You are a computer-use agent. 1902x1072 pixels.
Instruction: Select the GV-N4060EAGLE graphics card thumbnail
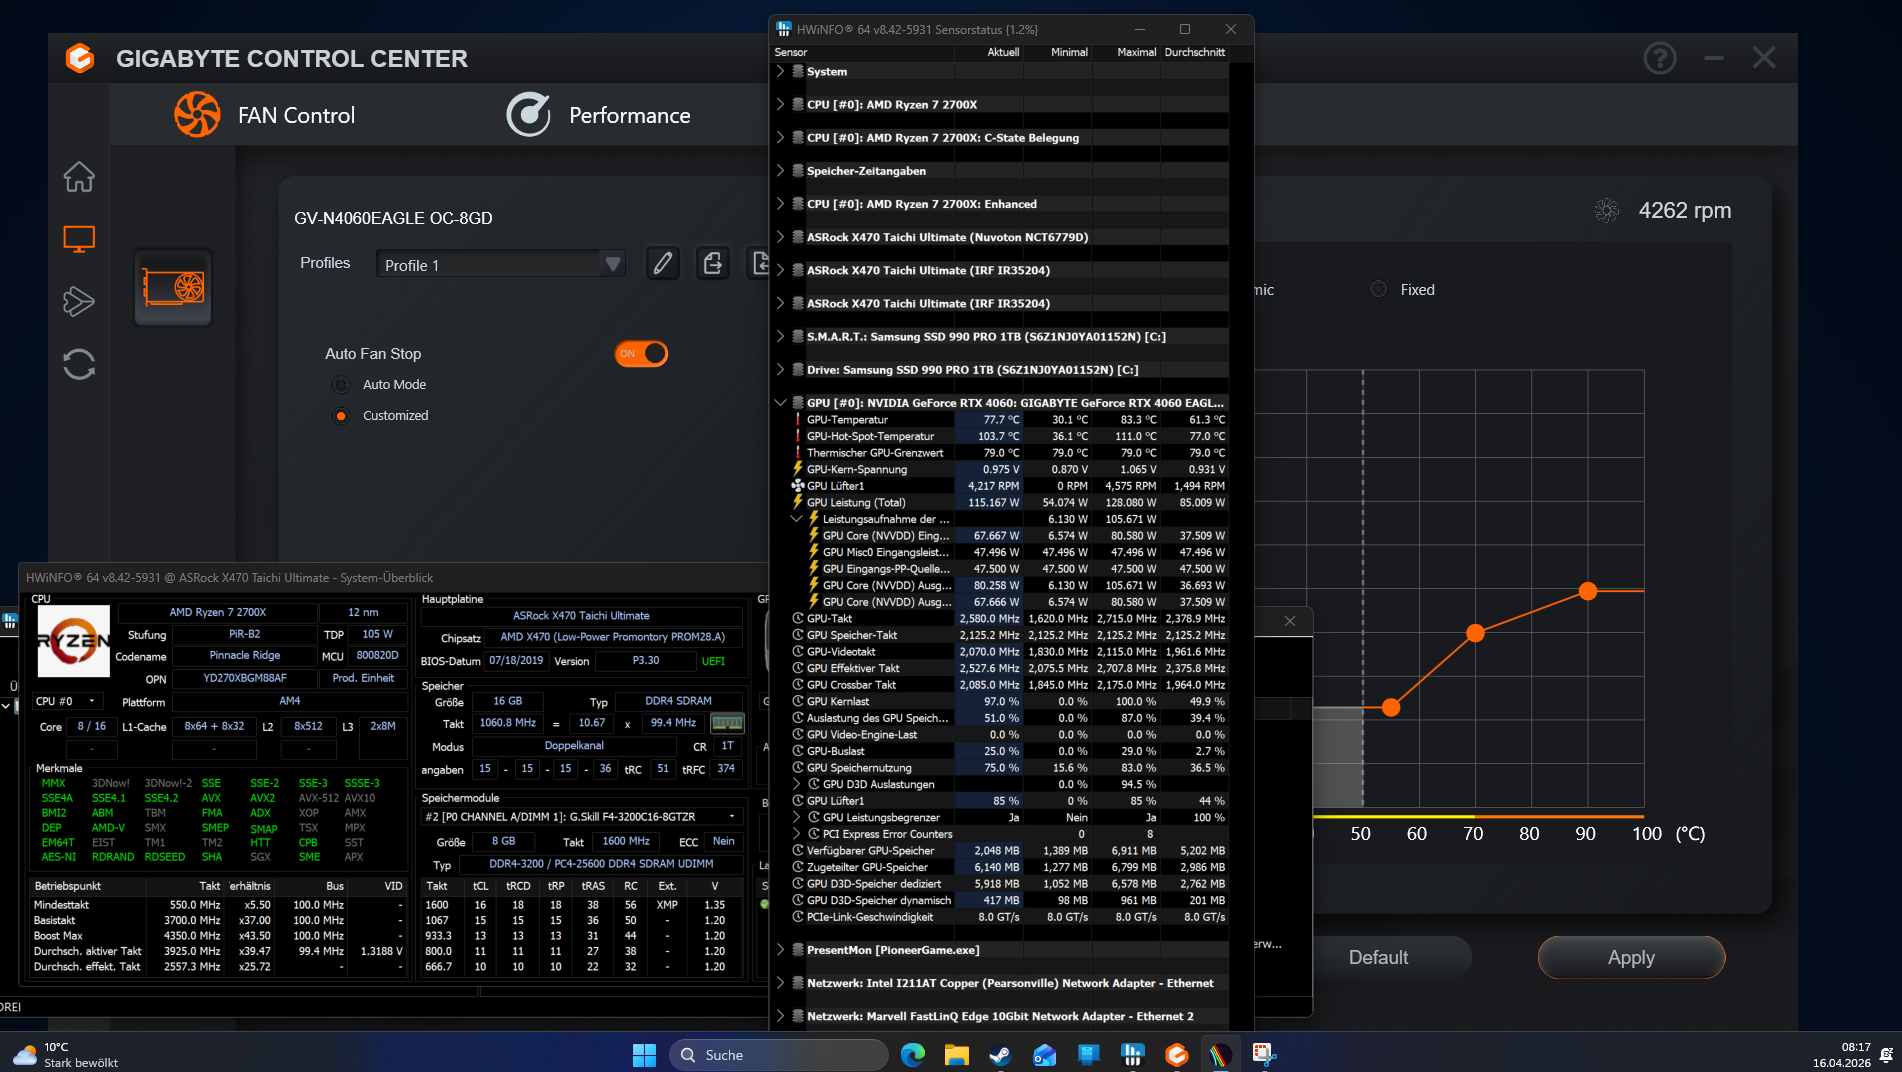click(x=173, y=288)
